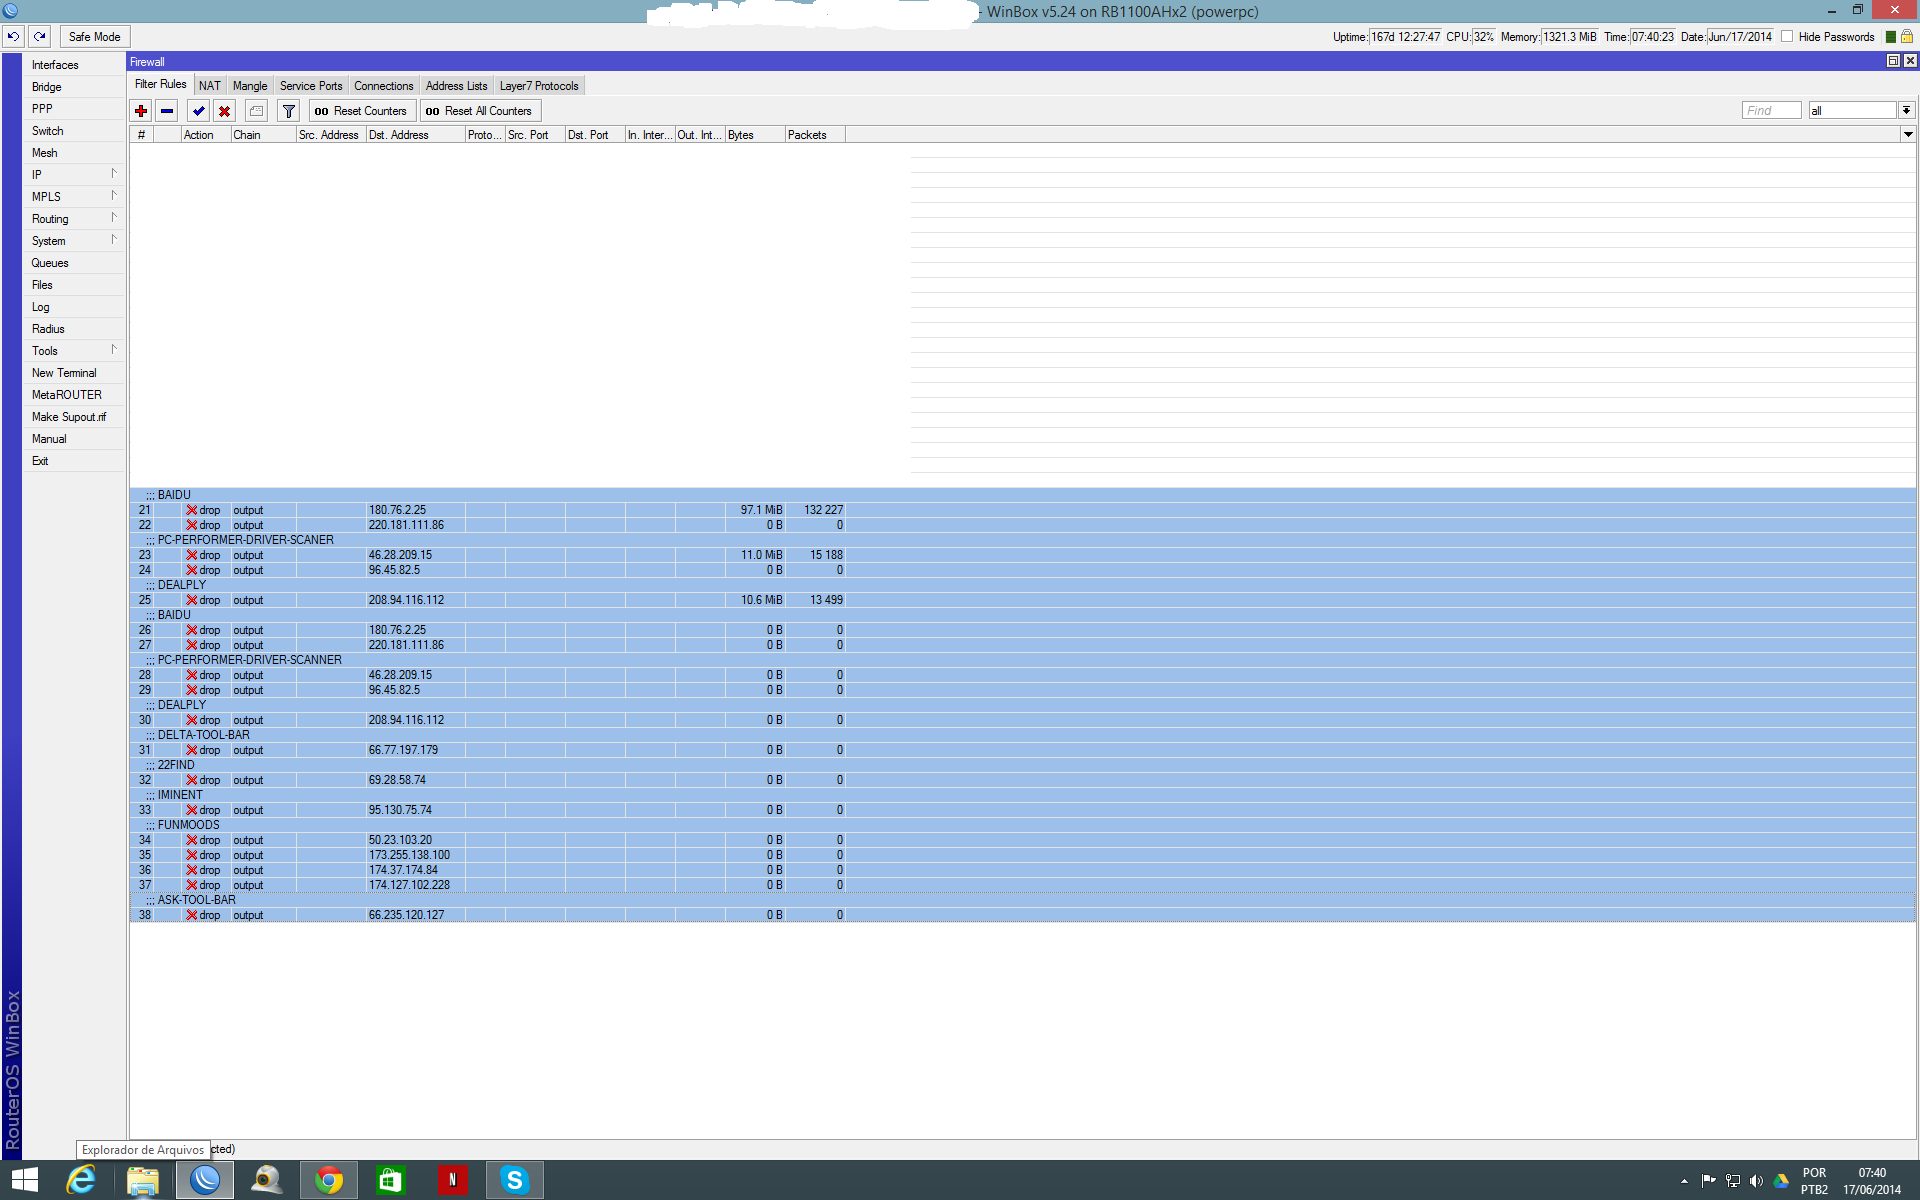This screenshot has height=1200, width=1920.
Task: Switch to the Address Lists tab
Action: 456,86
